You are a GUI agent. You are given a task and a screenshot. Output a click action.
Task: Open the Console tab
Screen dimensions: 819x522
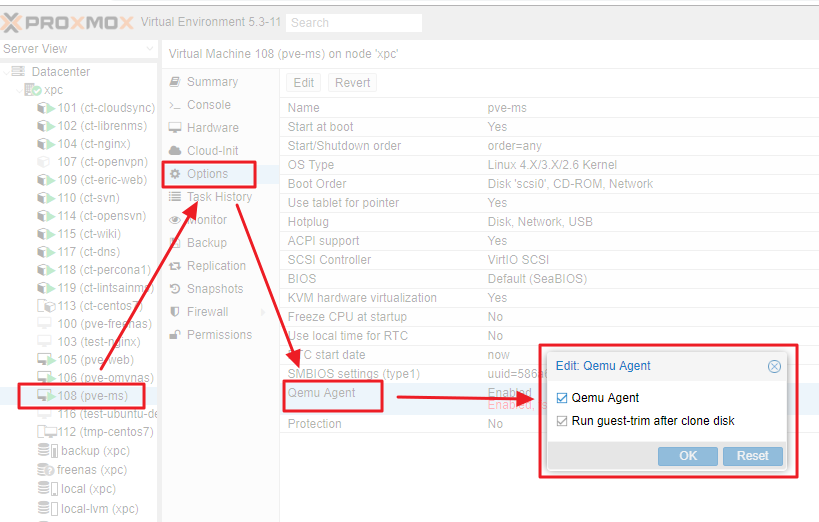coord(220,105)
